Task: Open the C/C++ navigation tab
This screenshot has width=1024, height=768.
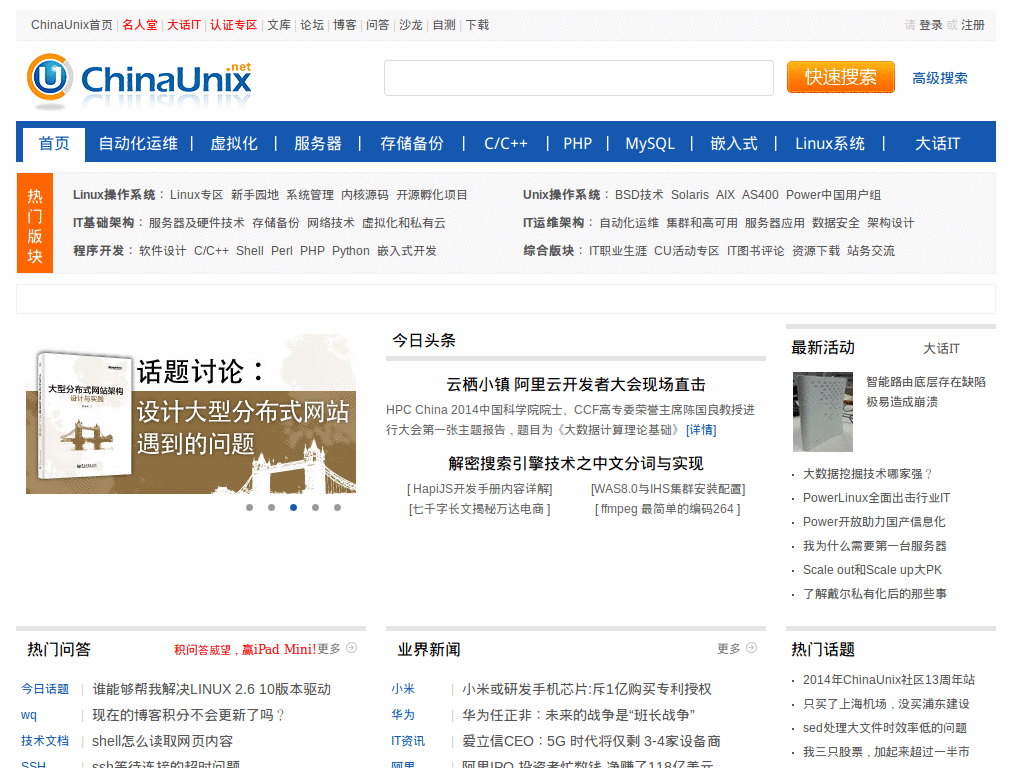Action: pos(505,144)
